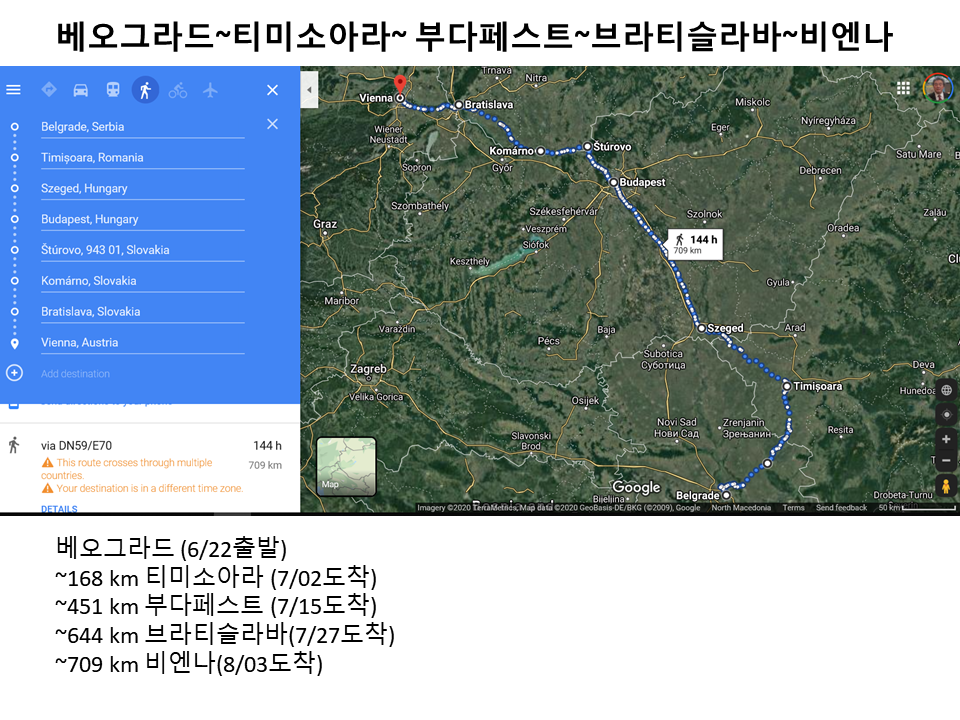The width and height of the screenshot is (960, 720).
Task: Click the Oradea city label on map
Action: pyautogui.click(x=843, y=228)
